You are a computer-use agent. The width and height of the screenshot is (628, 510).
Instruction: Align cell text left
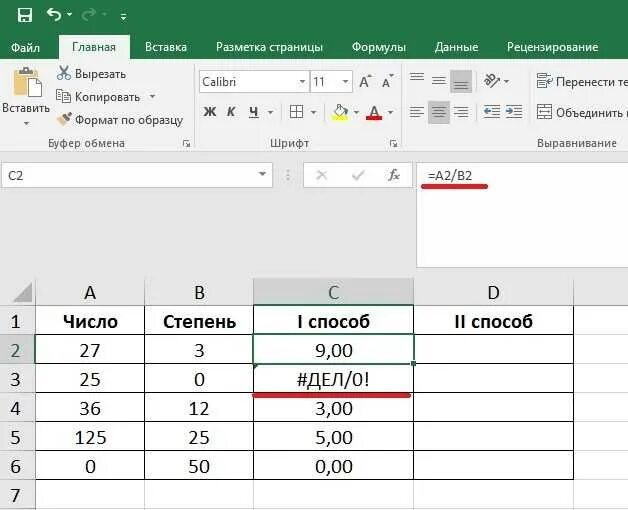click(417, 112)
